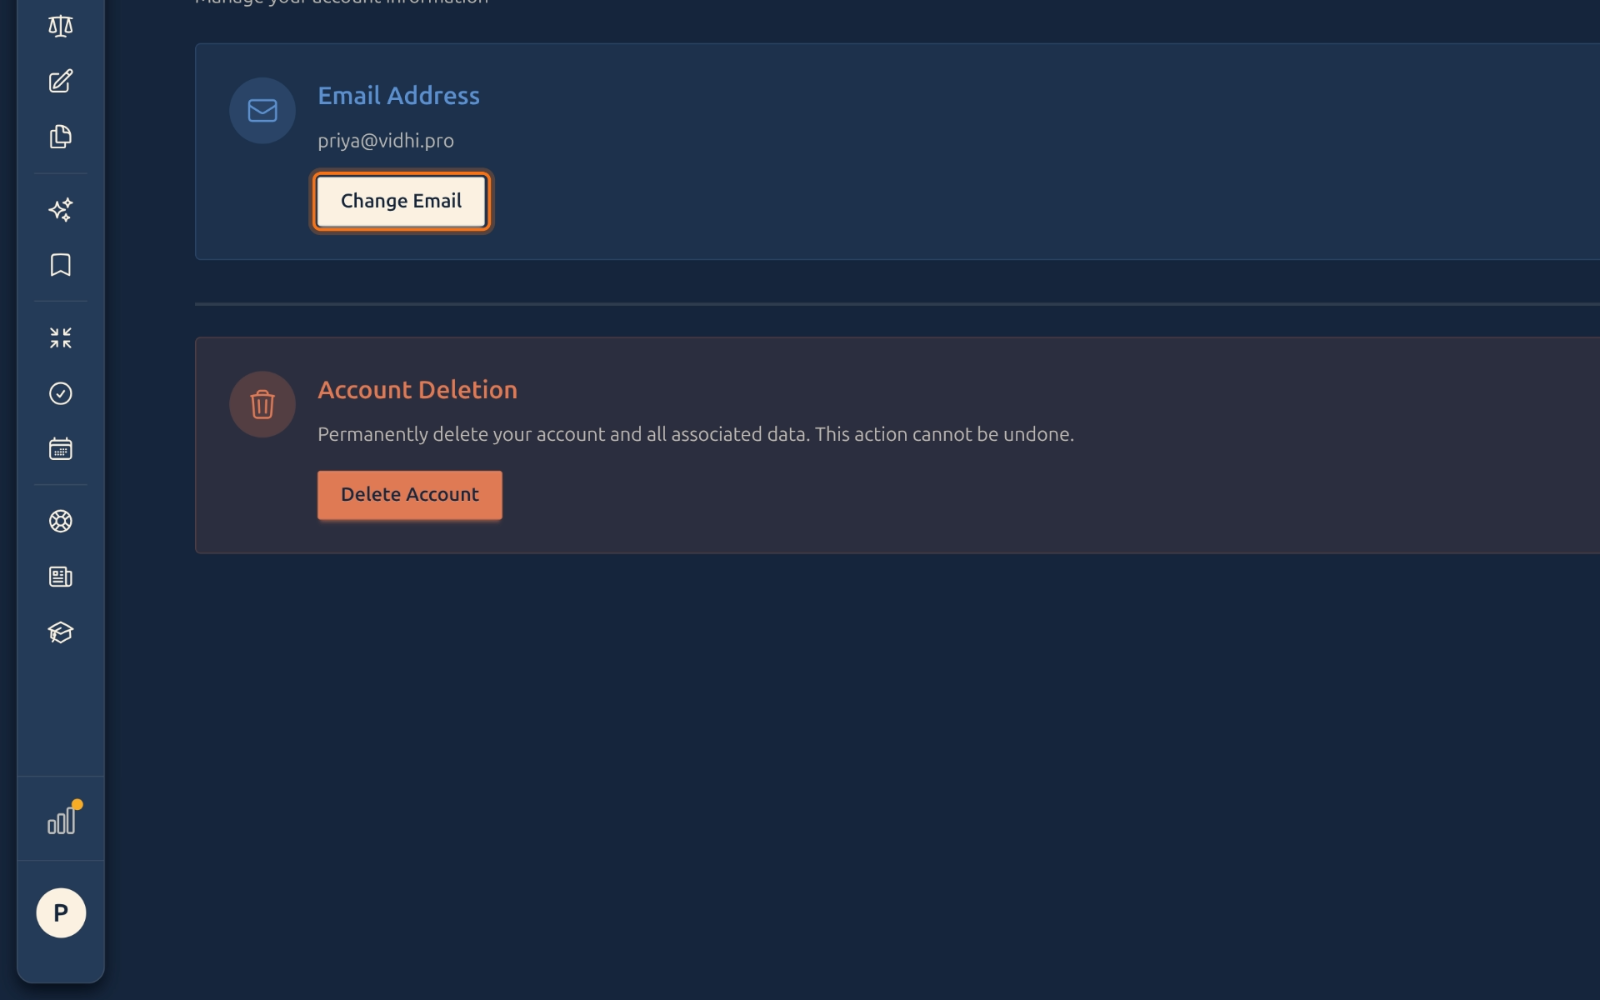This screenshot has width=1600, height=1000.
Task: Click the Delete Account button
Action: [410, 495]
